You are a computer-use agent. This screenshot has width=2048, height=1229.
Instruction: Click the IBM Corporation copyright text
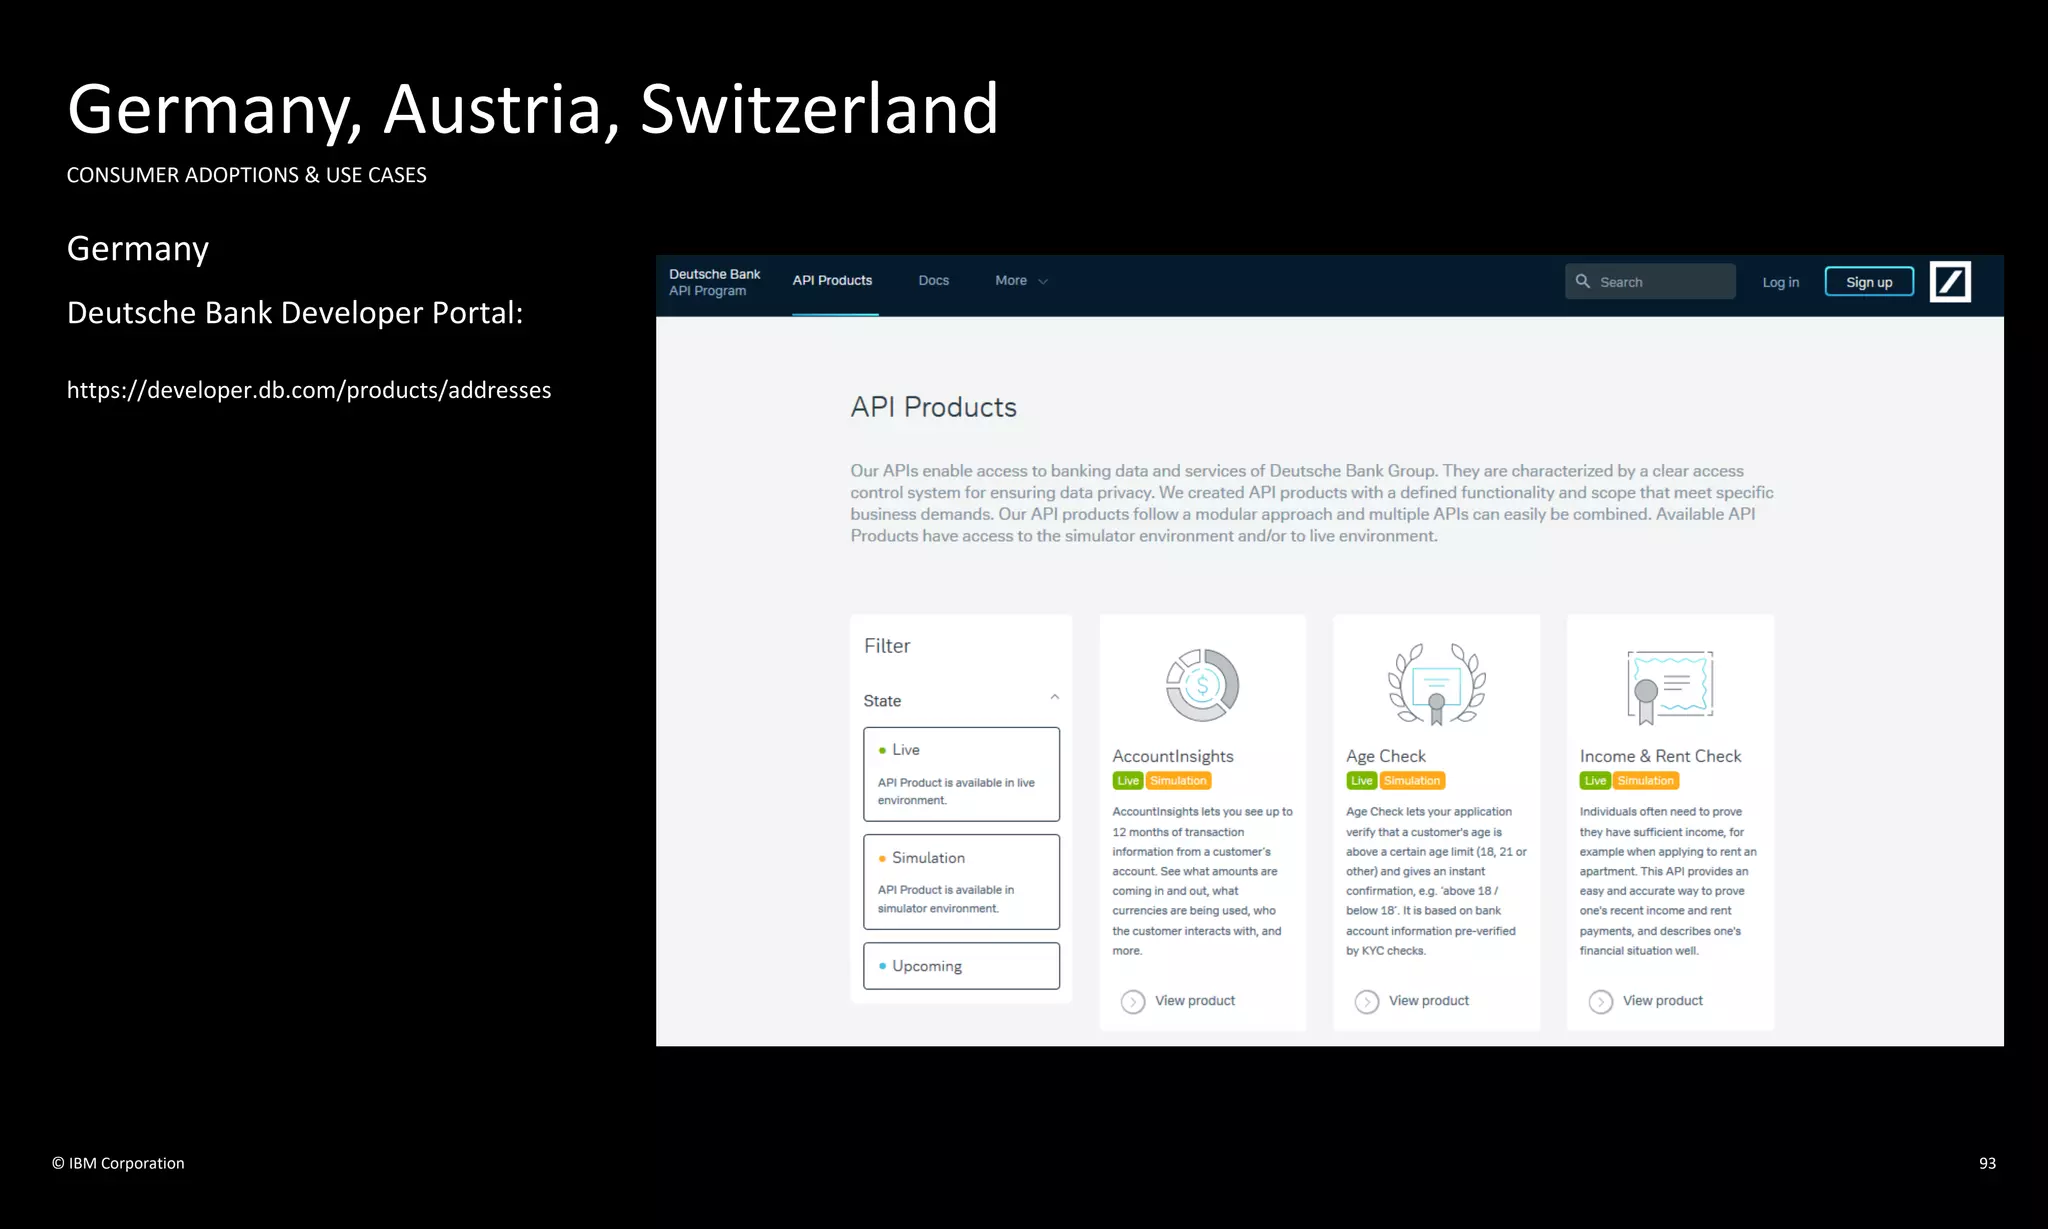coord(118,1163)
